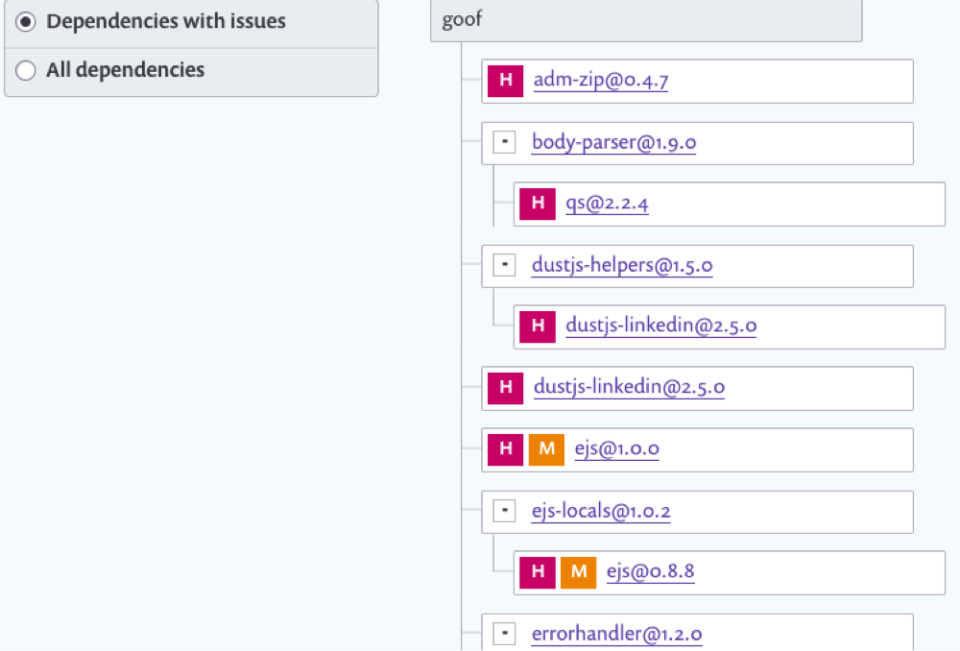
Task: Click the High severity badge on adm-zip@0.4.7
Action: point(505,81)
